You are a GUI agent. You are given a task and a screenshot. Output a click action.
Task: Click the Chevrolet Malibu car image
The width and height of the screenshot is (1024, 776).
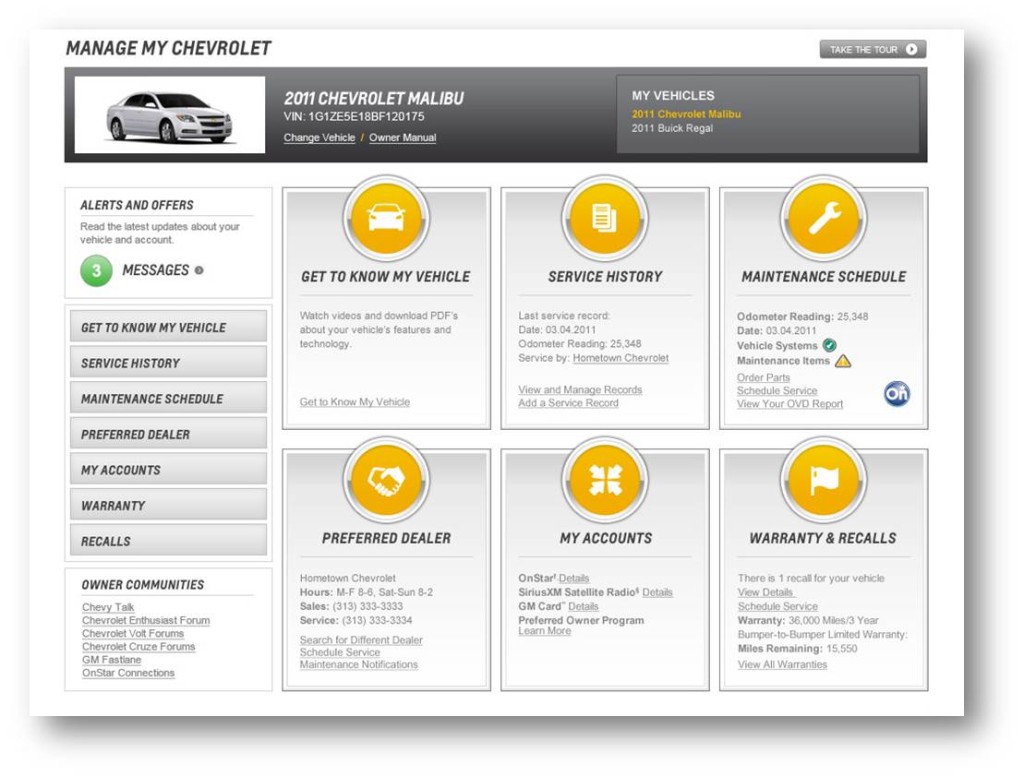click(170, 115)
